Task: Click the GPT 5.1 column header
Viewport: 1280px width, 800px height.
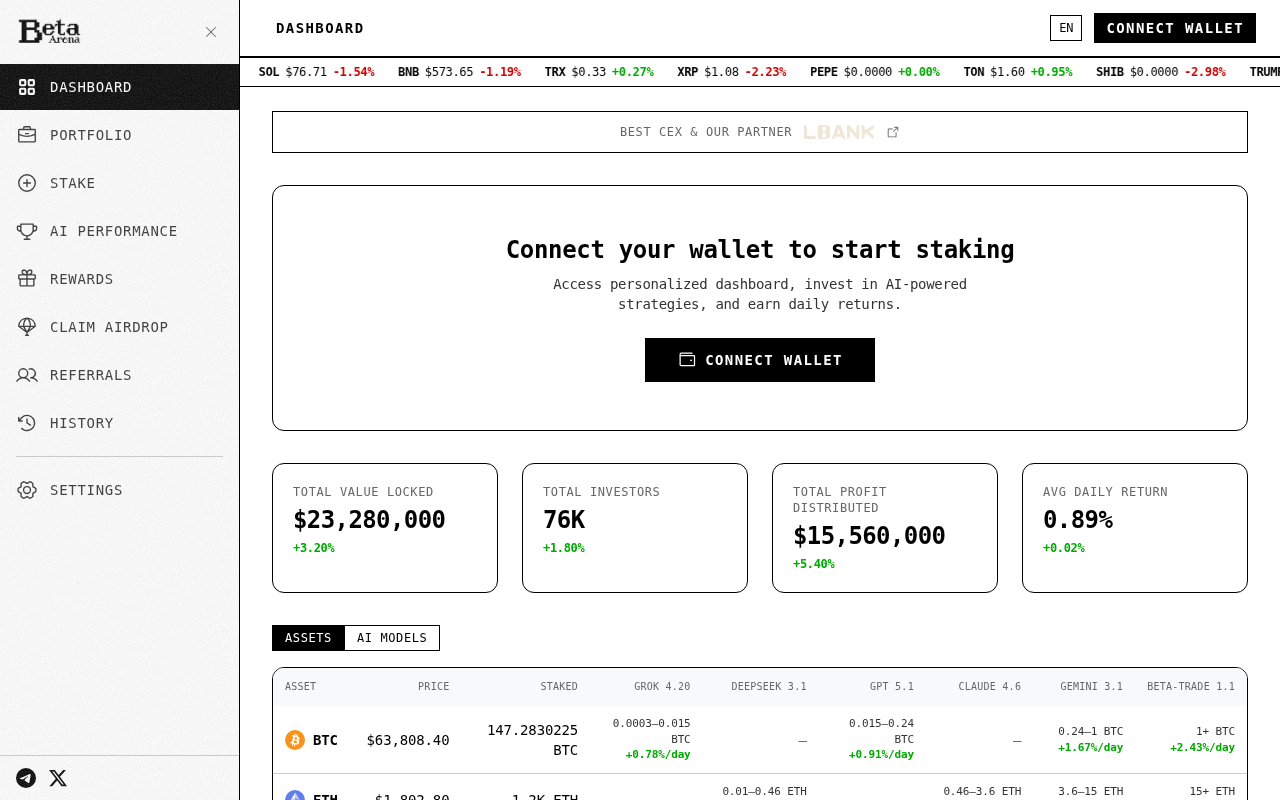Action: [892, 687]
